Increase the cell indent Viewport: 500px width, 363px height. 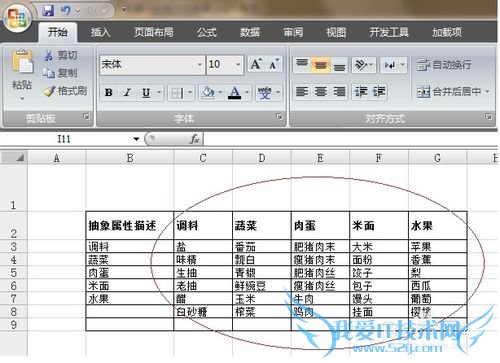[379, 91]
